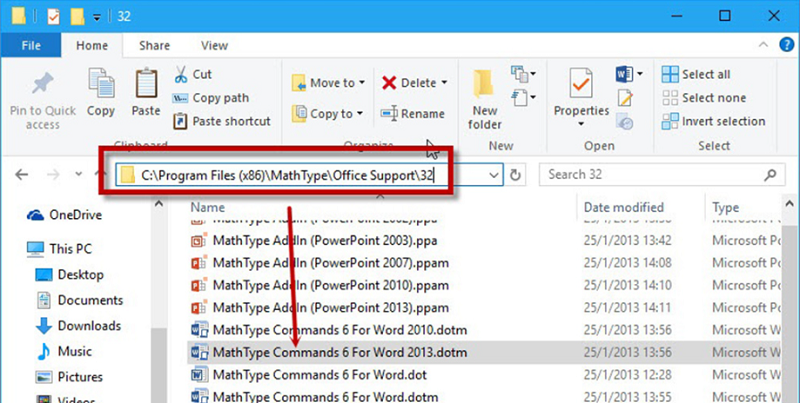Click the Copy icon in Clipboard group

101,85
